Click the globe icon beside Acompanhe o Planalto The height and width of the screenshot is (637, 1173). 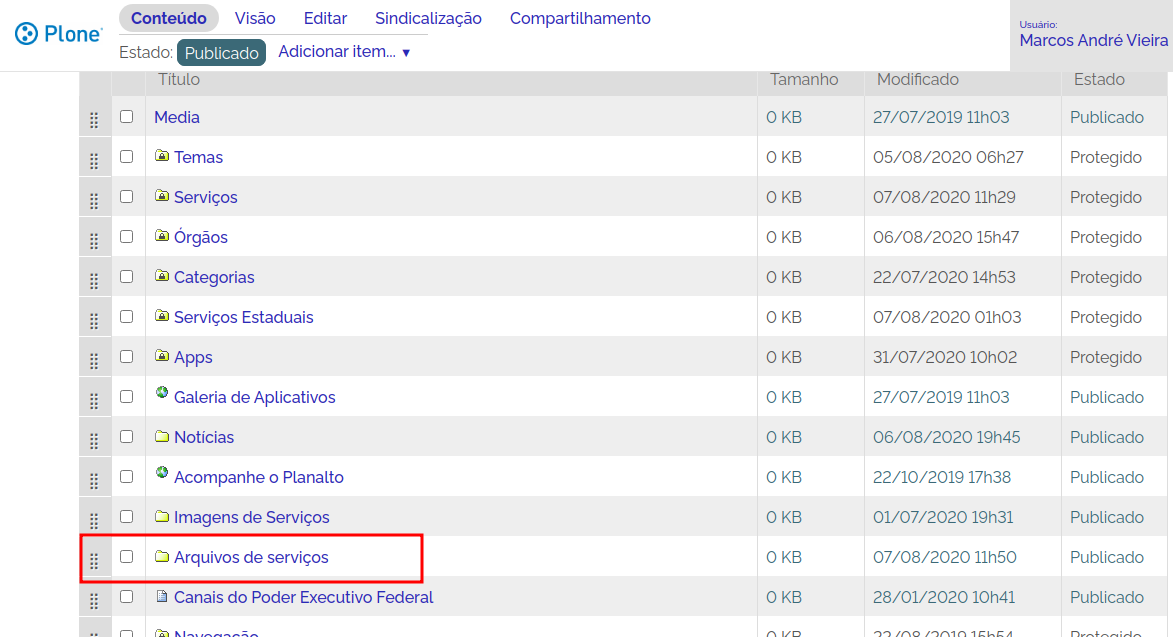tap(162, 473)
